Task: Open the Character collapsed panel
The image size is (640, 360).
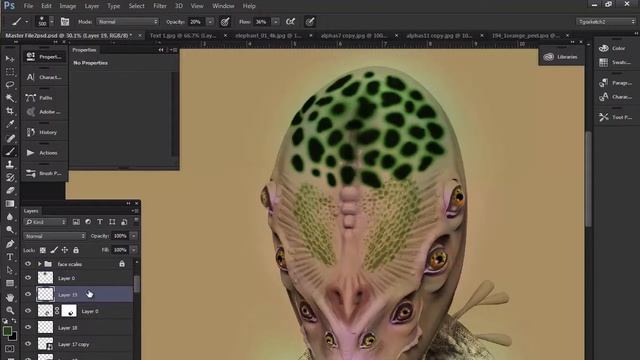Action: point(44,77)
